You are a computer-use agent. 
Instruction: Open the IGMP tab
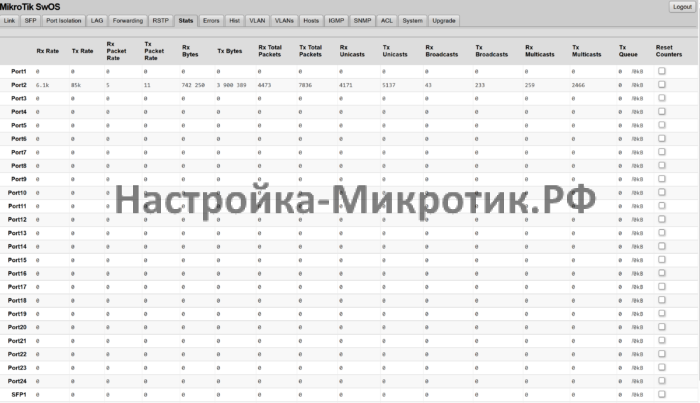336,21
